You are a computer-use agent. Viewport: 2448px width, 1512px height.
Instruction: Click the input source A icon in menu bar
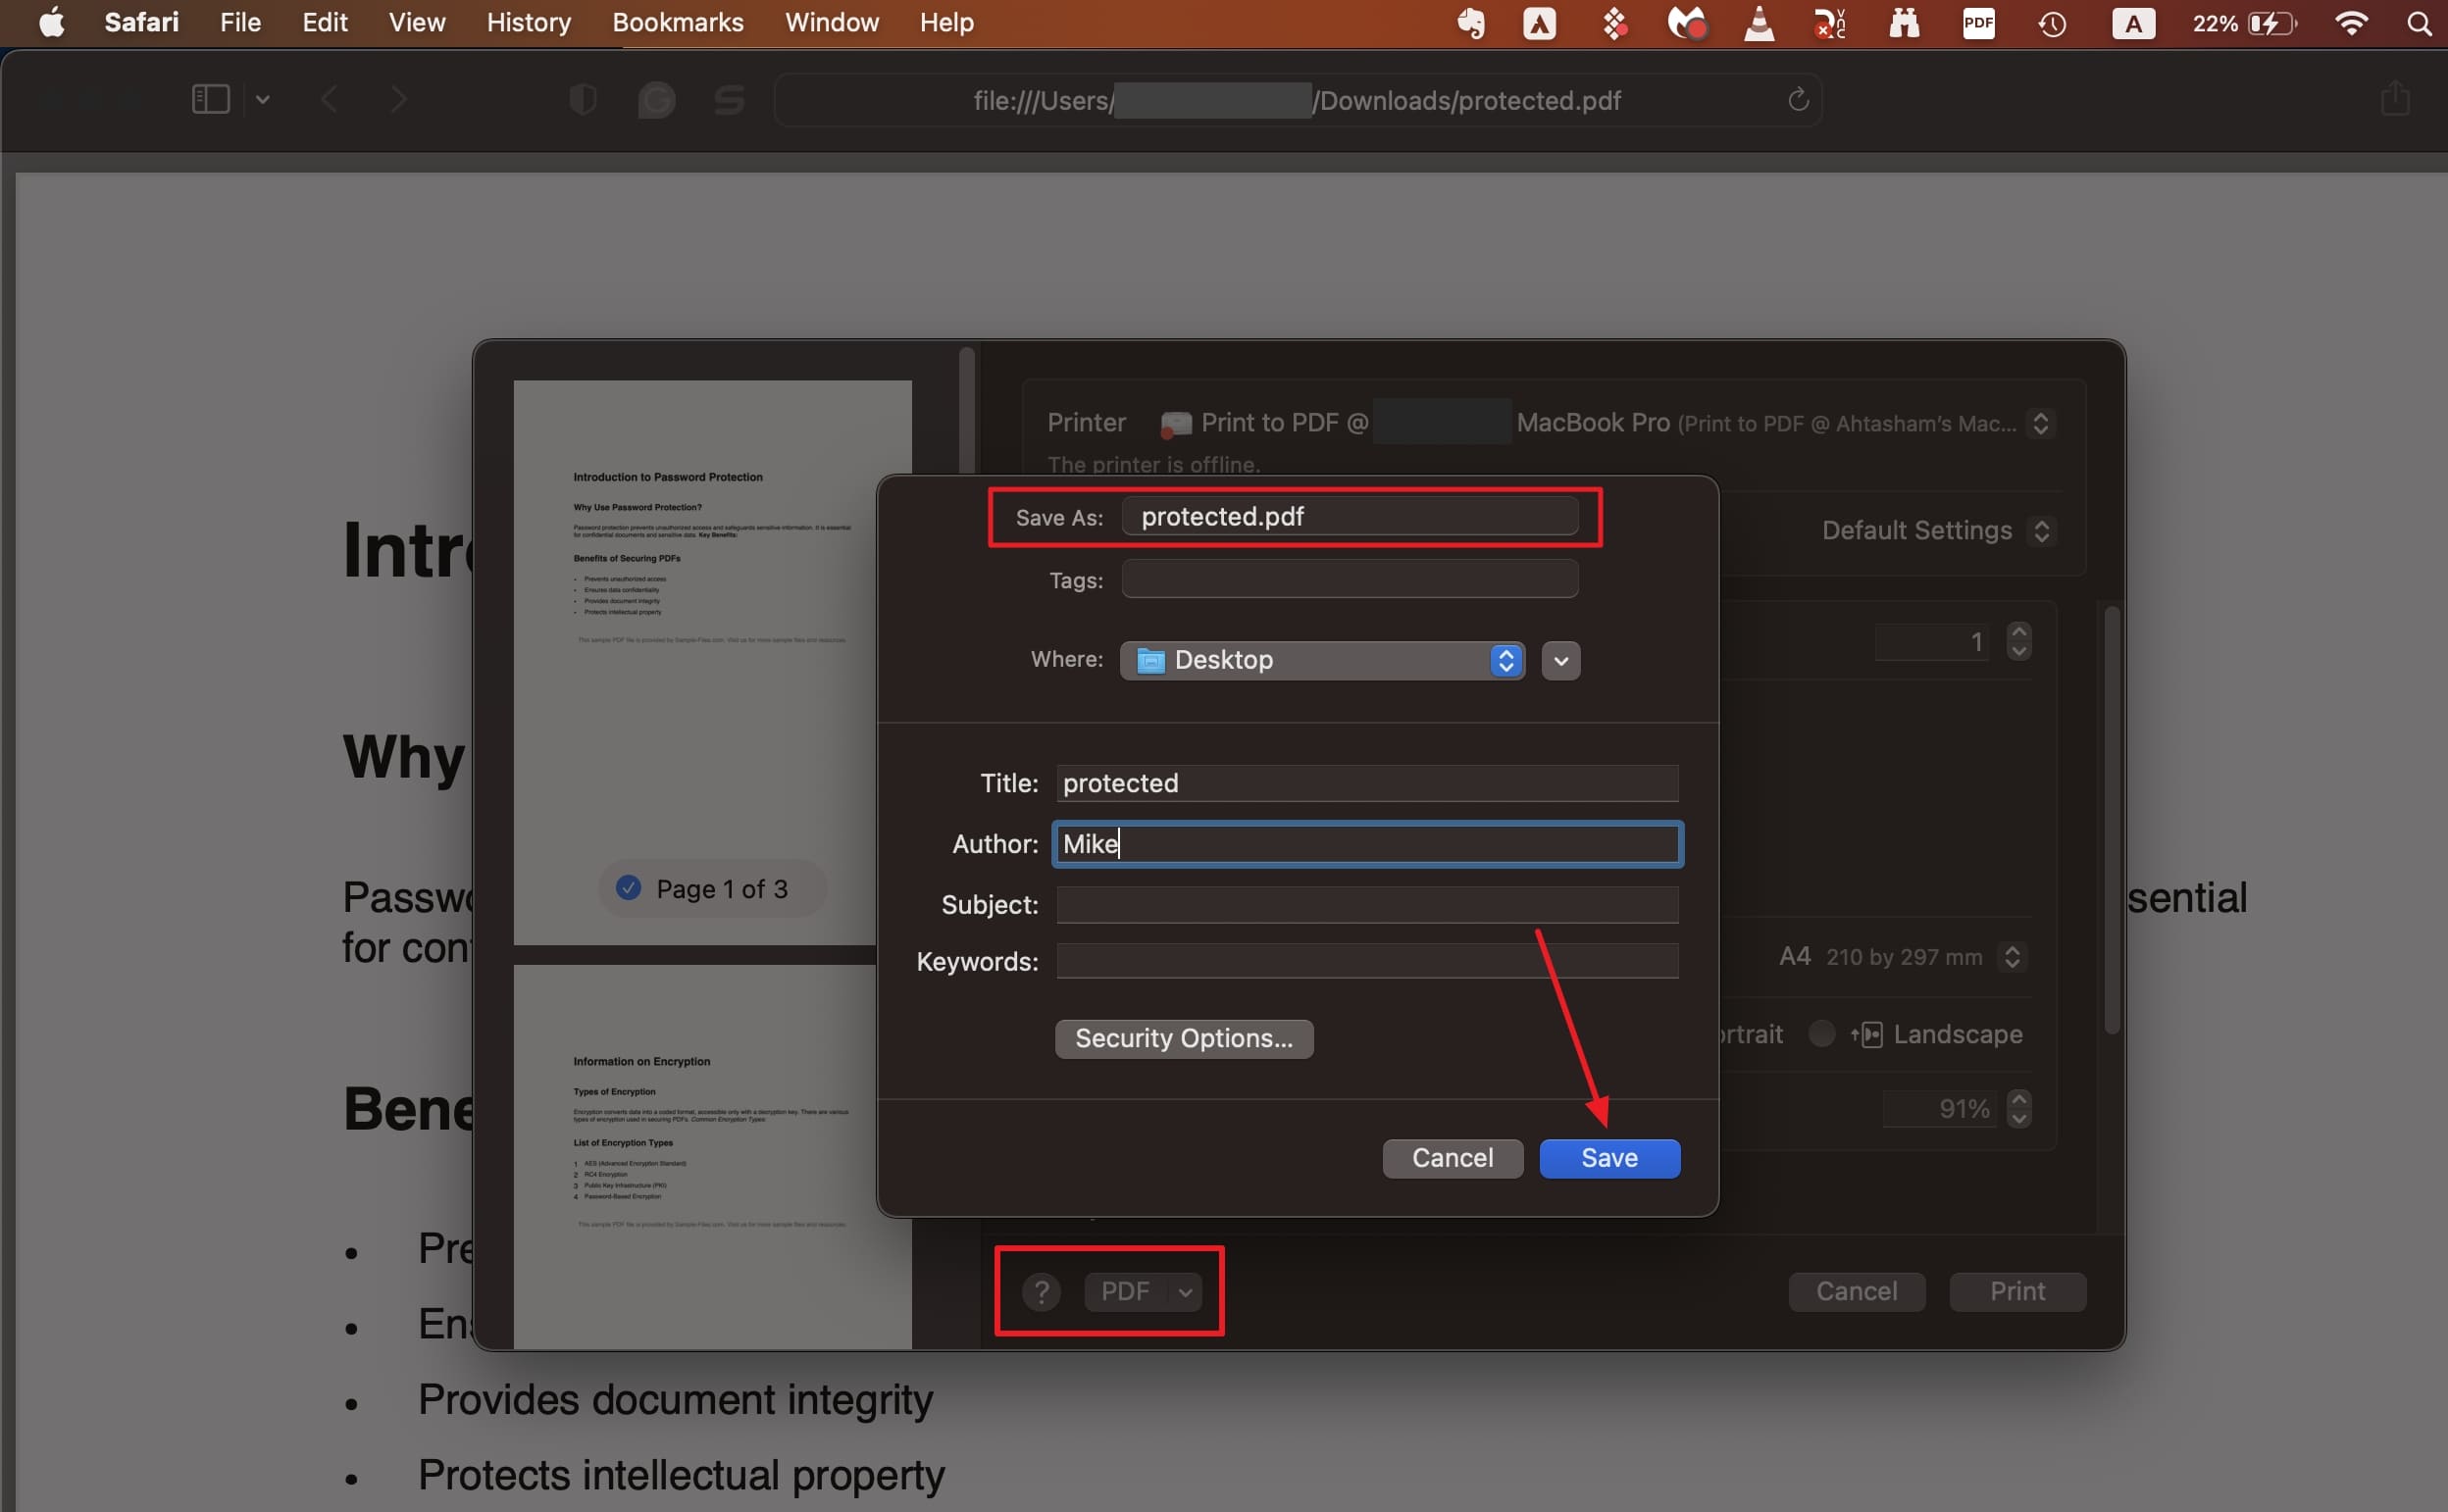tap(2133, 23)
